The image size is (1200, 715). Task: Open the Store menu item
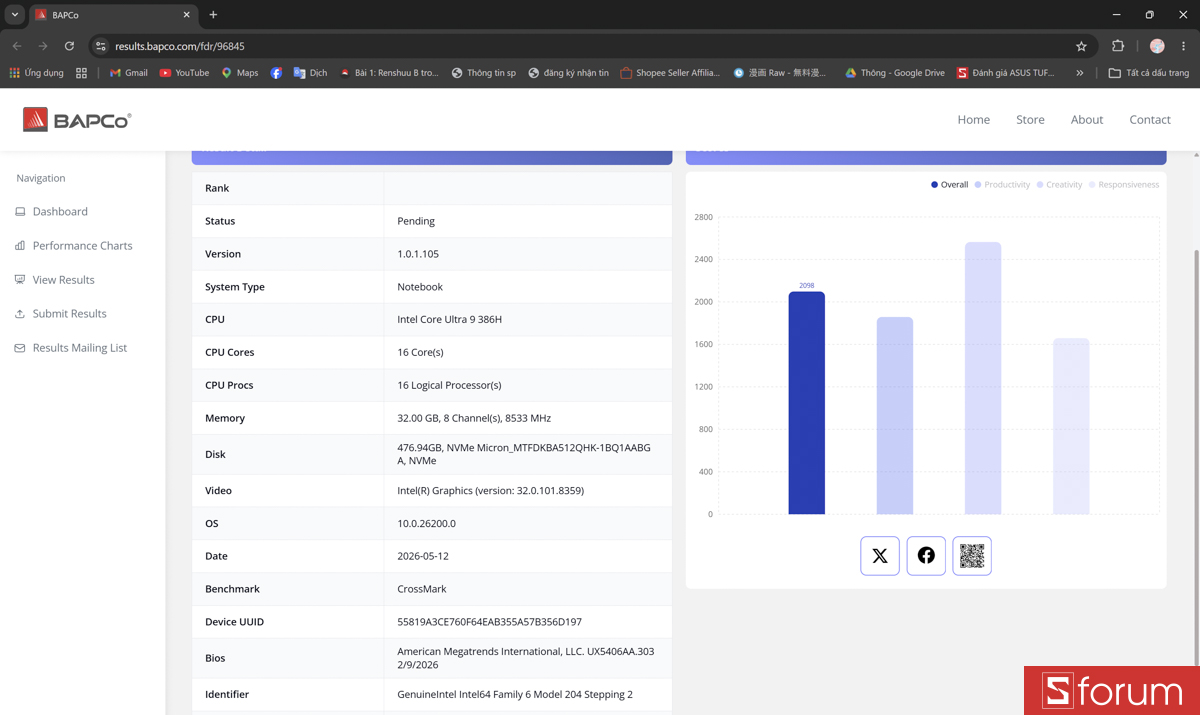[1030, 120]
